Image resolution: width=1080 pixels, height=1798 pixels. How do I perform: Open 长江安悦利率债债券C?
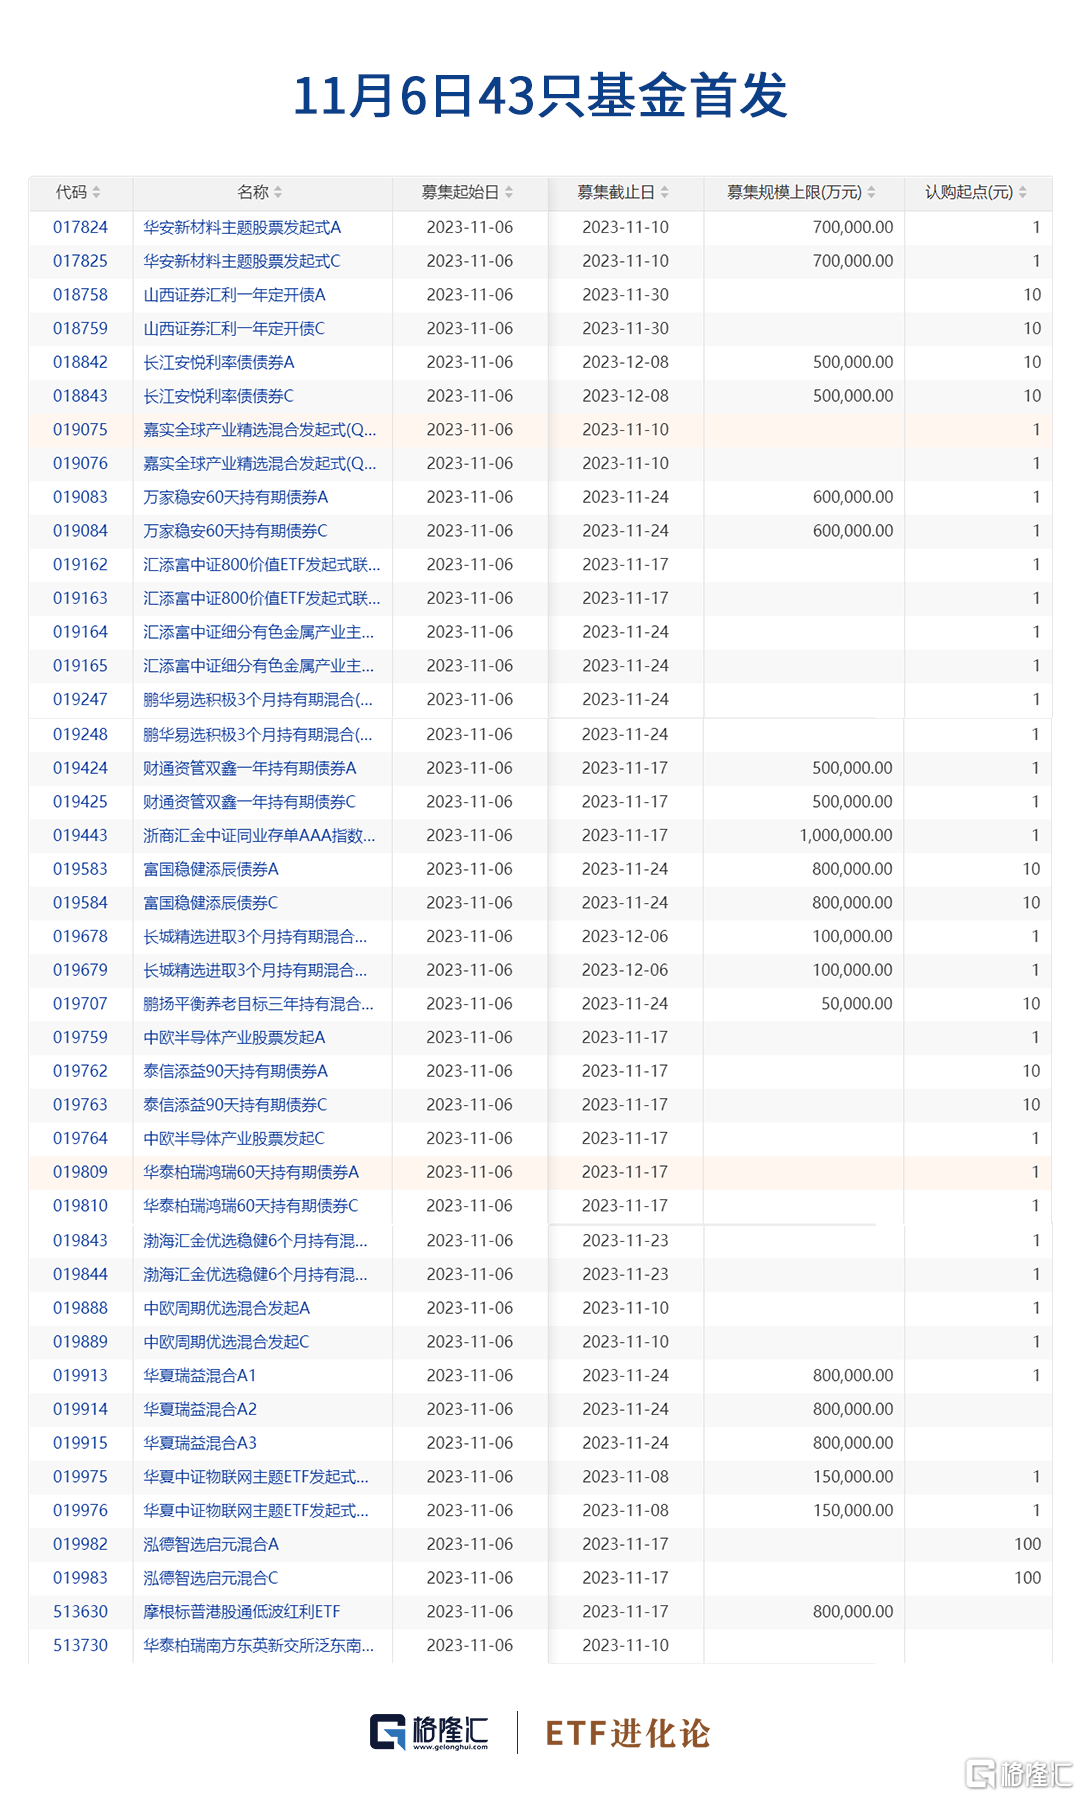point(218,396)
